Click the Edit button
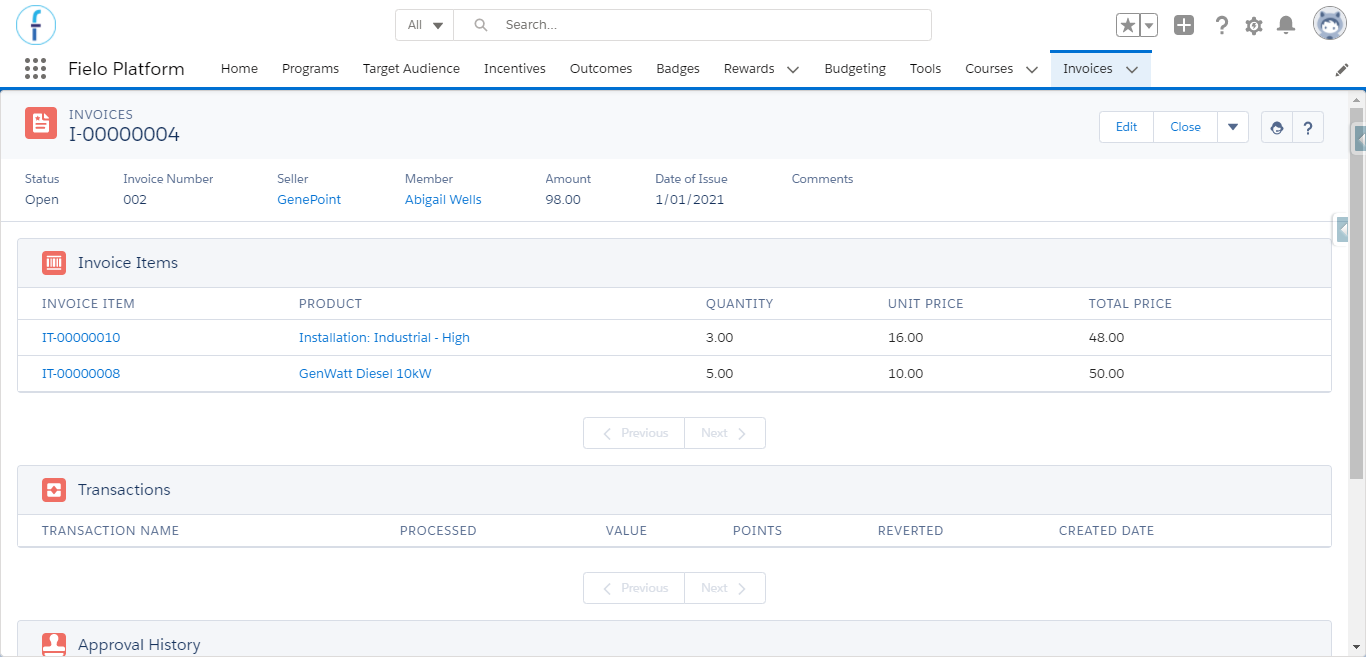The width and height of the screenshot is (1366, 657). 1127,127
